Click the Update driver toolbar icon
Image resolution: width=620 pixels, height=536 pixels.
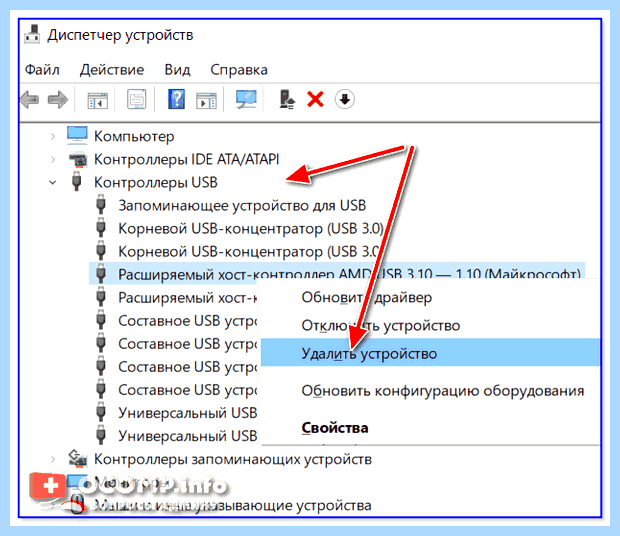pyautogui.click(x=287, y=99)
